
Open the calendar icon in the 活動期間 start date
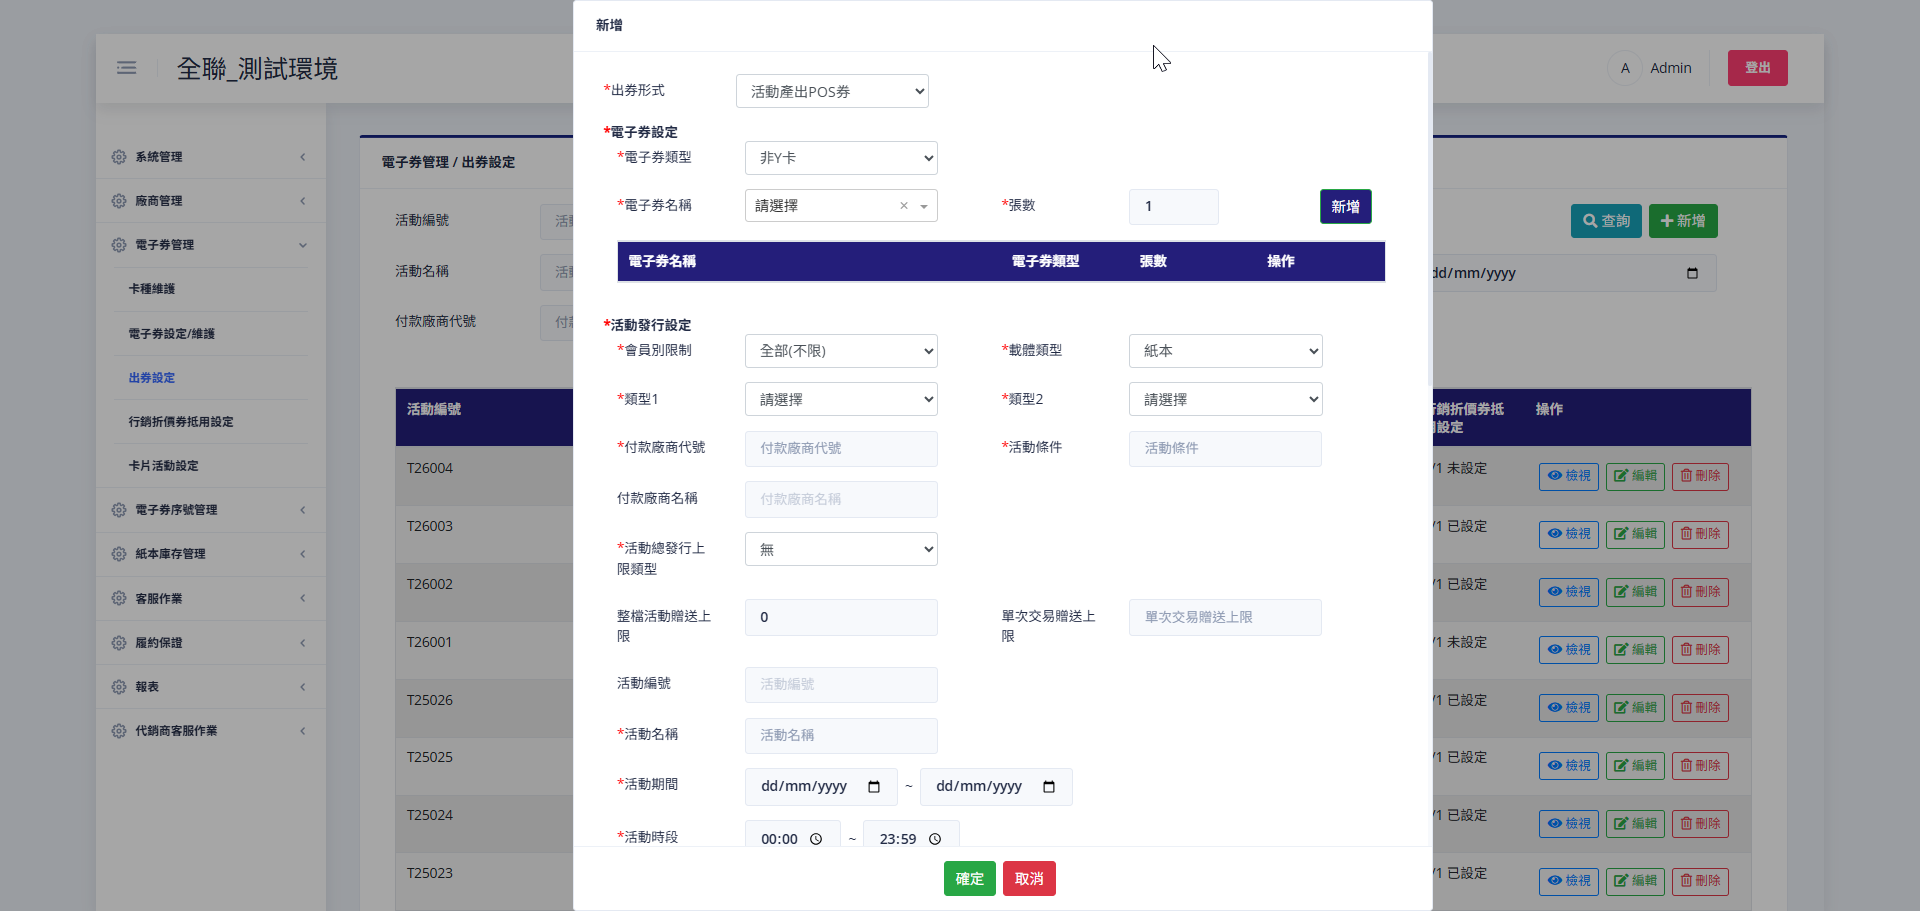[x=874, y=787]
